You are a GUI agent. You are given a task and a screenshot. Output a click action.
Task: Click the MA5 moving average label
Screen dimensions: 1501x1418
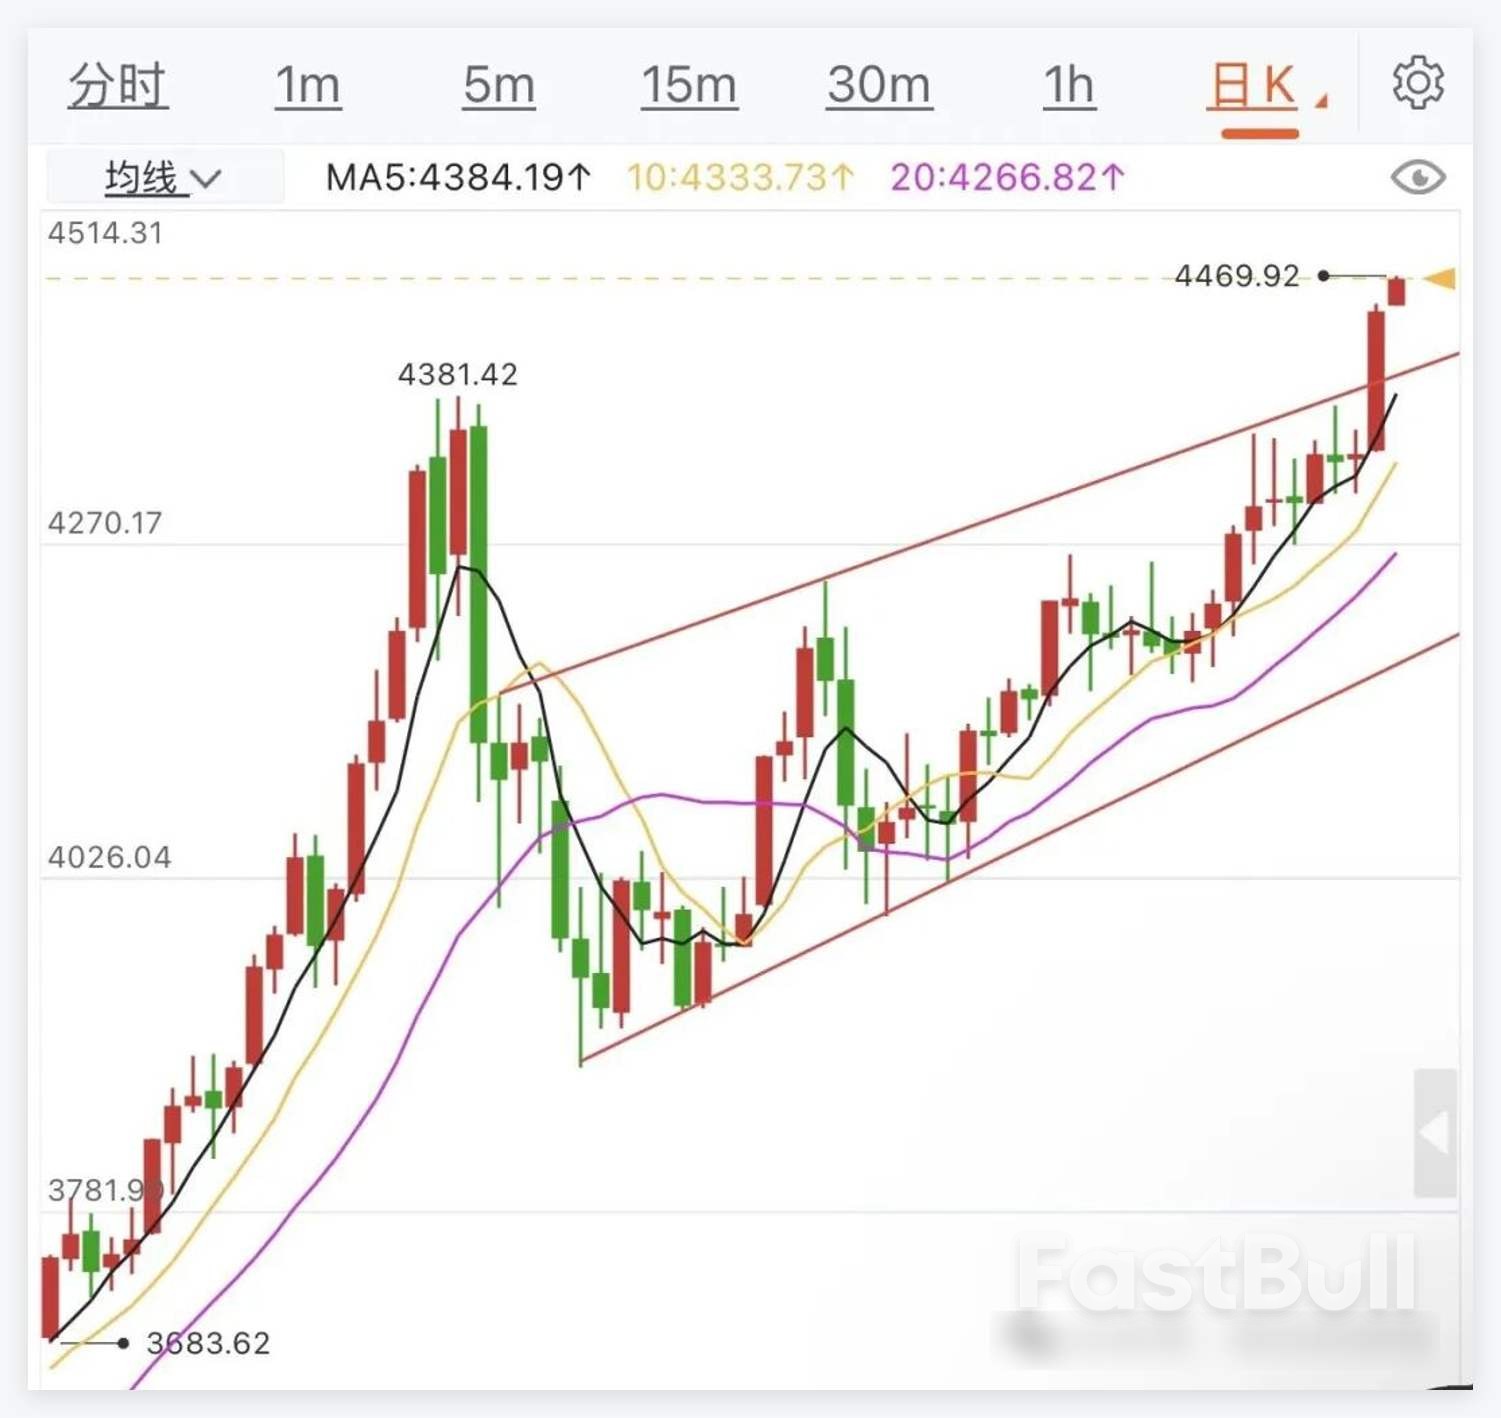point(457,176)
